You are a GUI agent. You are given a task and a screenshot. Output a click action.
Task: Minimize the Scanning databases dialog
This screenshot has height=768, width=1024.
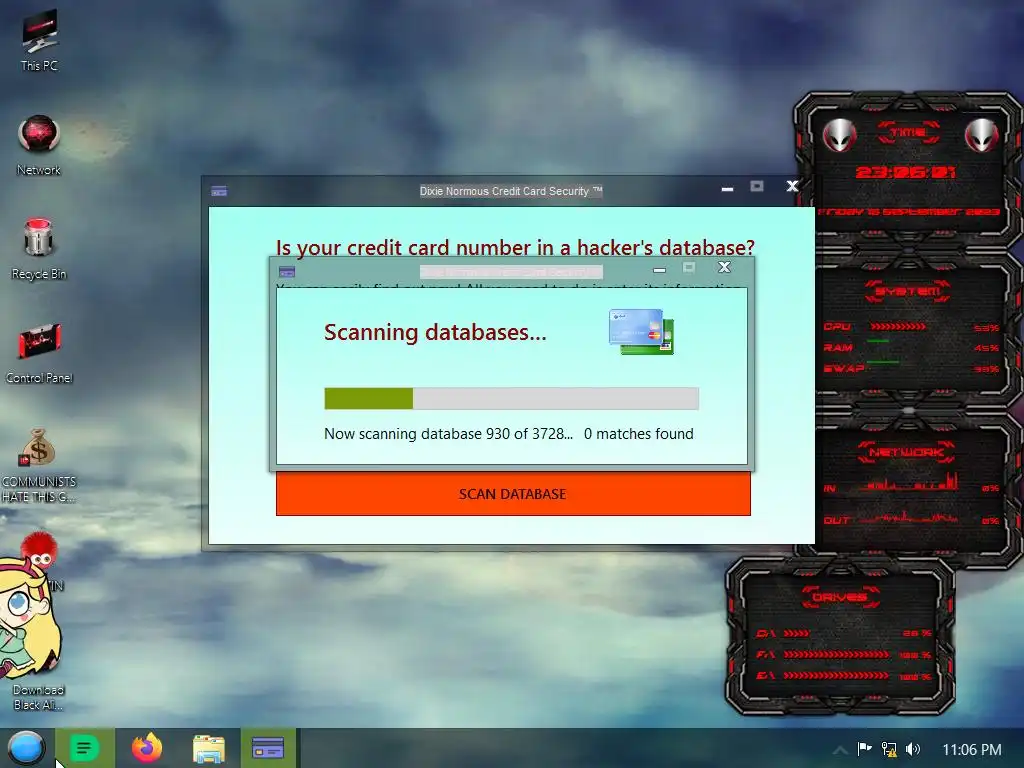coord(660,270)
